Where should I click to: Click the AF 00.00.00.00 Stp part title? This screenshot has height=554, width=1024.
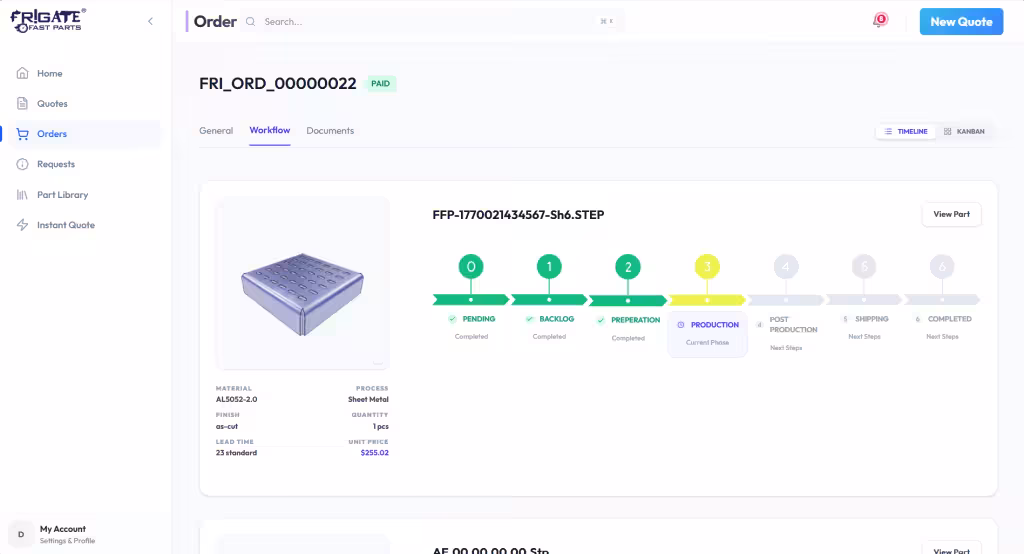click(490, 551)
